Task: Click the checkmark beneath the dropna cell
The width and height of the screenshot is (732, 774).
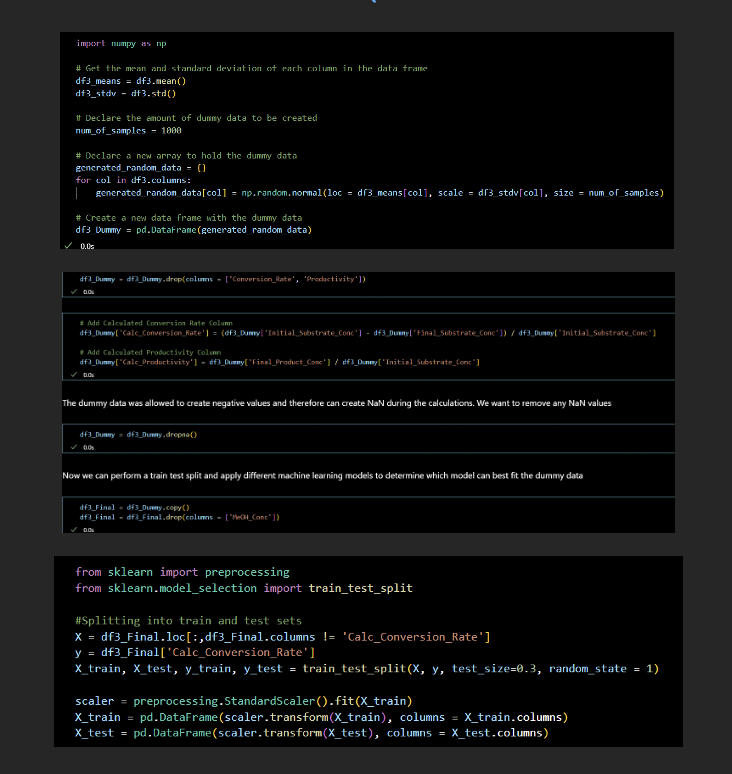Action: click(x=76, y=449)
